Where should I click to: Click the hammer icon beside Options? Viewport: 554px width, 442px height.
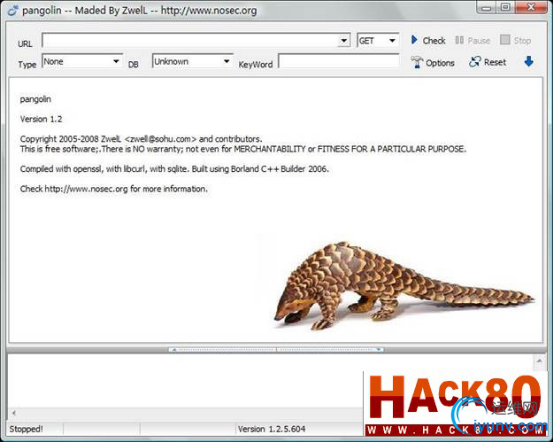[x=417, y=62]
